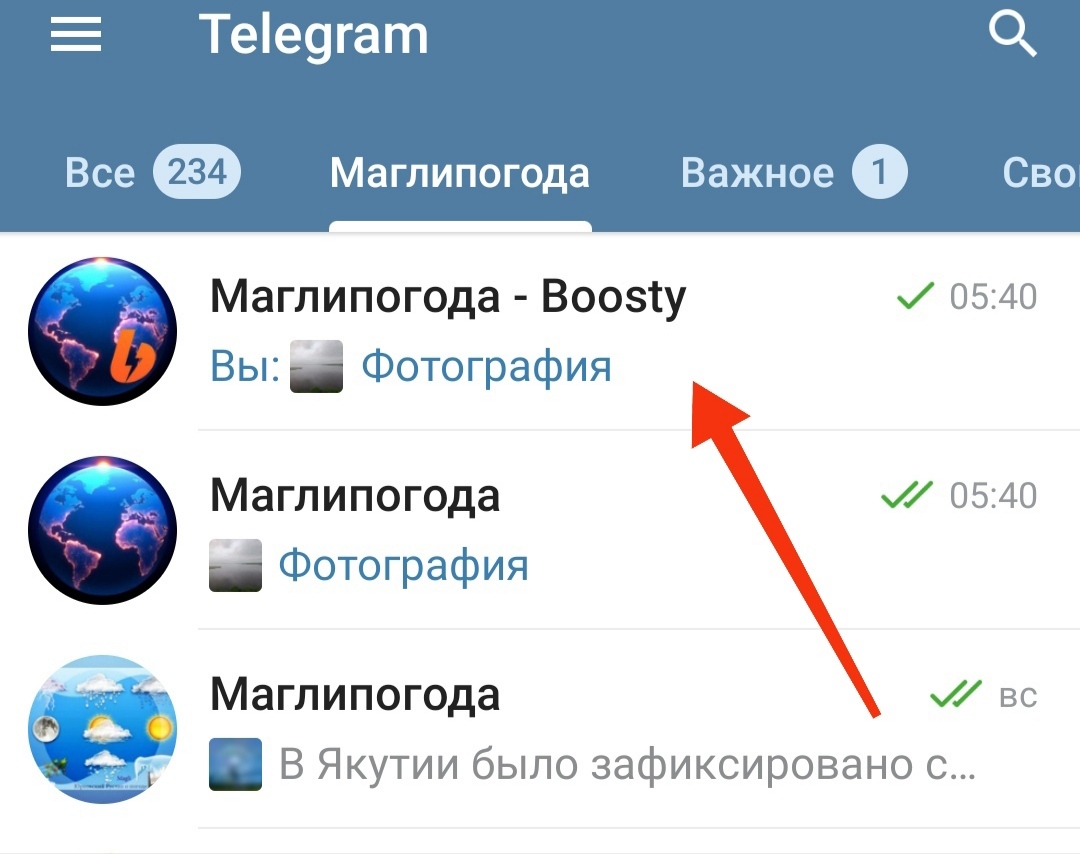Click double checkmark beside second Маглипогода

click(907, 495)
